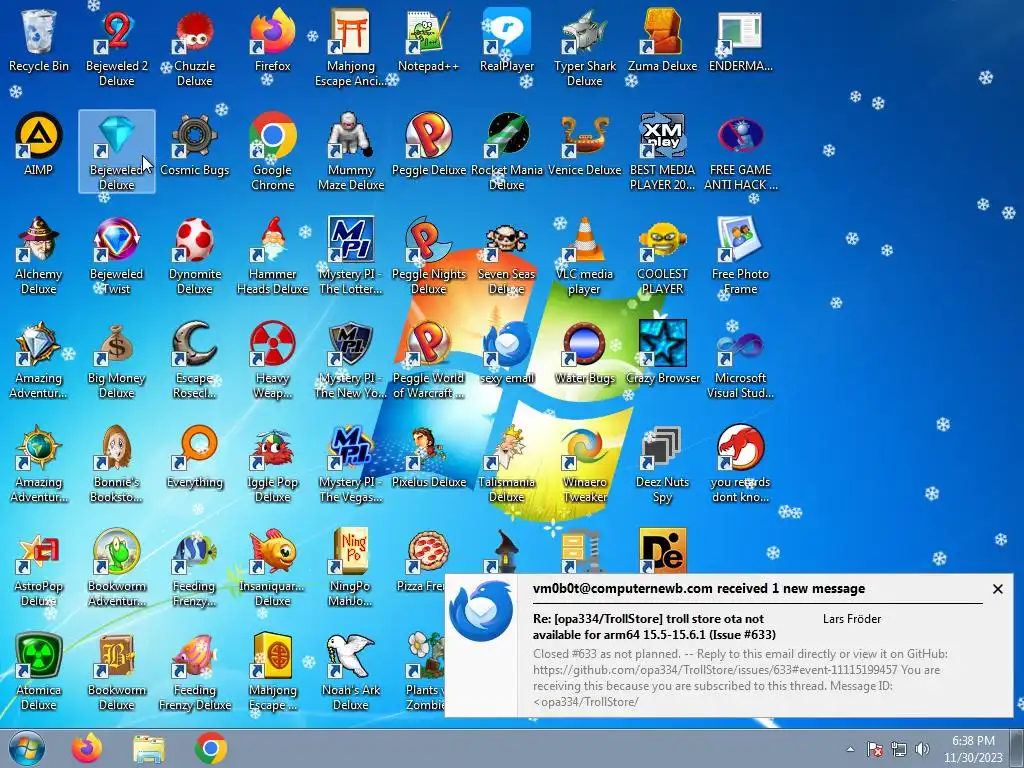Click the Big Money Deluxe icon
Screen dimensions: 1024x768
click(116, 359)
